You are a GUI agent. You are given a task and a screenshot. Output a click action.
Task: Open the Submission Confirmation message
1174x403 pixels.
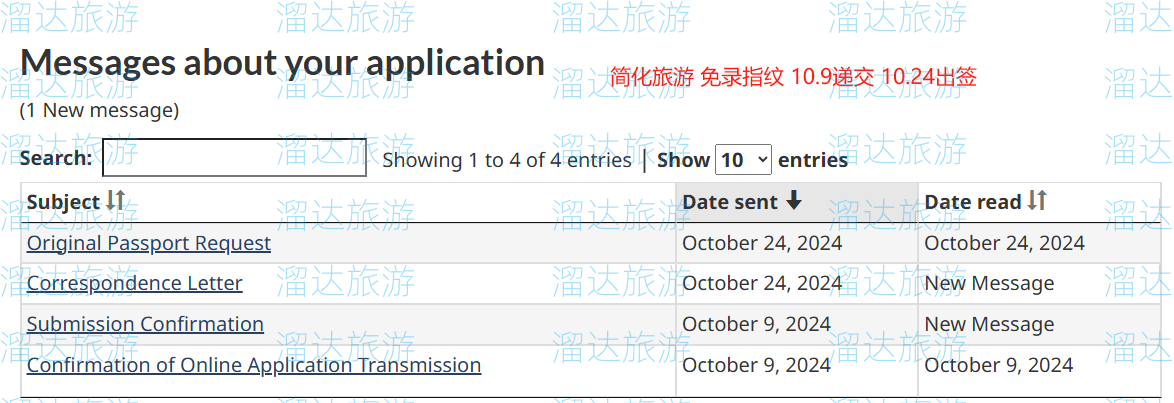tap(145, 324)
